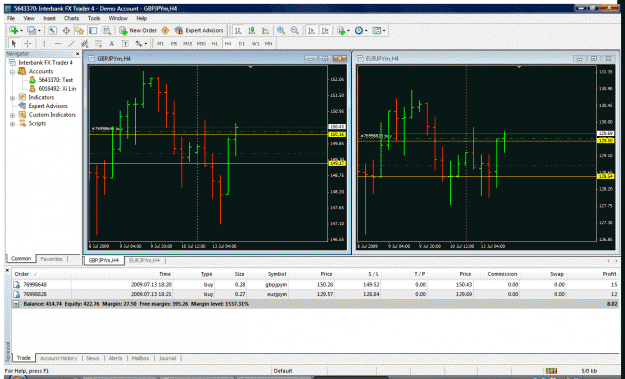This screenshot has width=625, height=379.
Task: Open the Templates dropdown arrow
Action: point(384,31)
